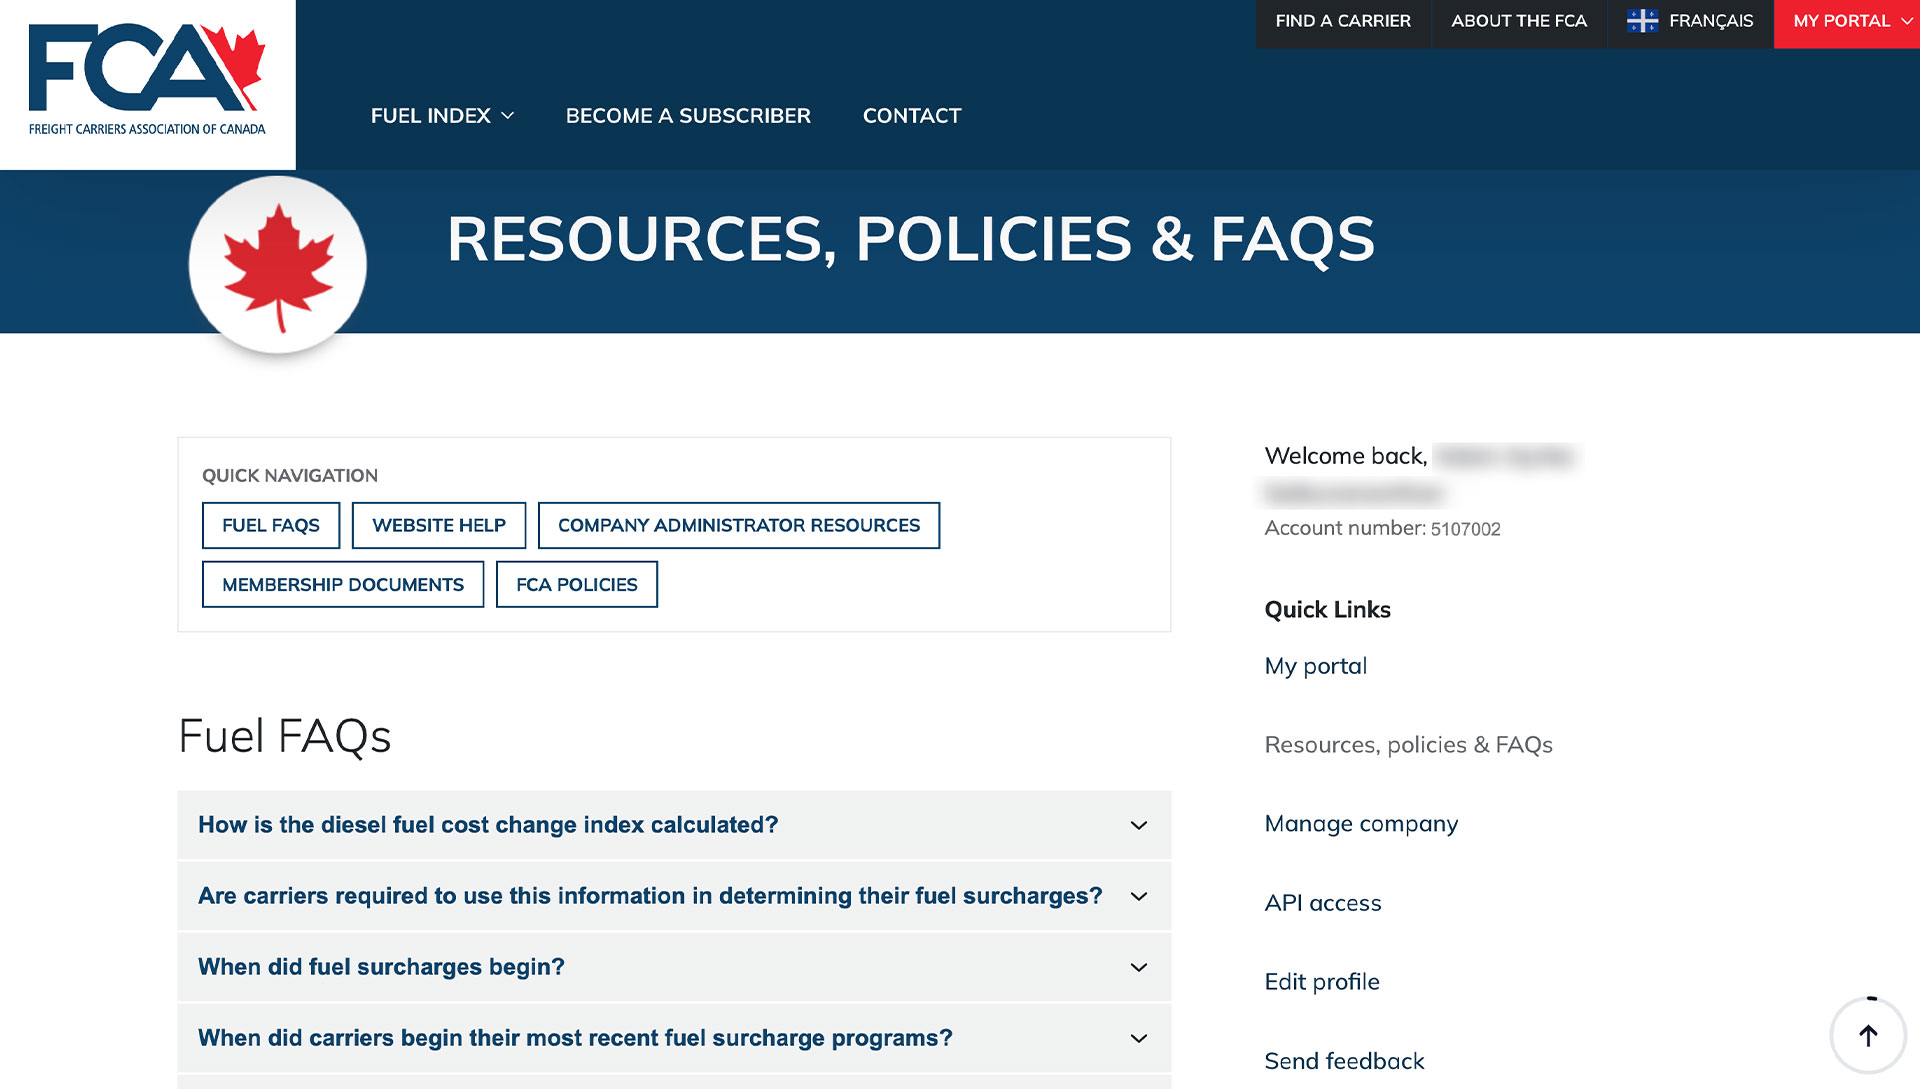The height and width of the screenshot is (1089, 1920).
Task: Jump to Website Help section
Action: coord(439,525)
